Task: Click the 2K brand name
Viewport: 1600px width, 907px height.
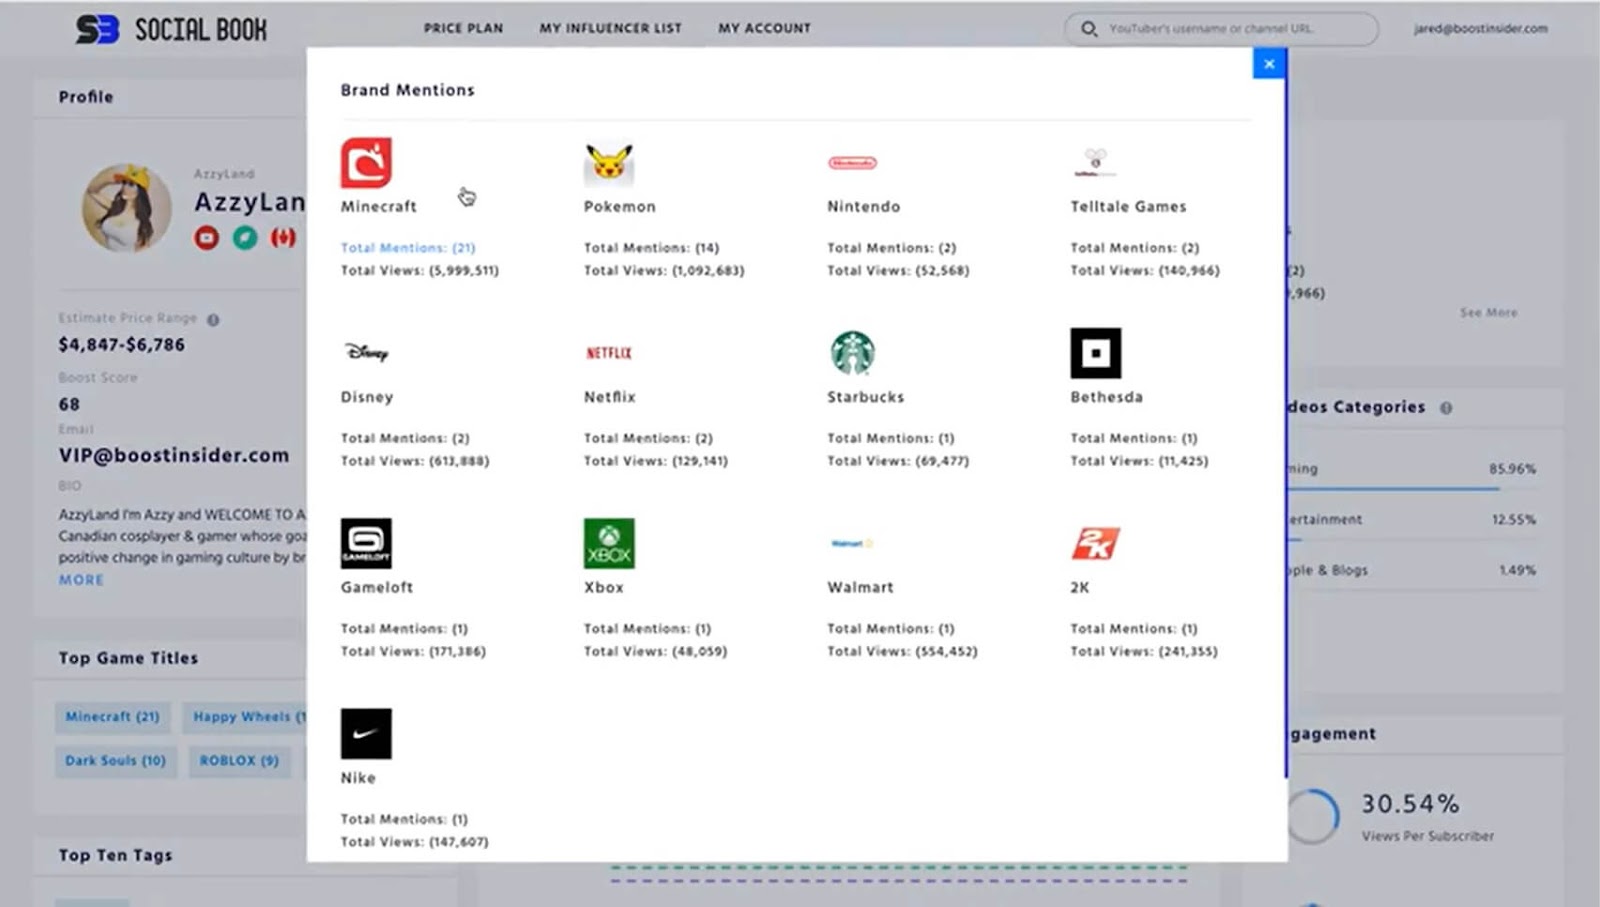Action: (x=1080, y=587)
